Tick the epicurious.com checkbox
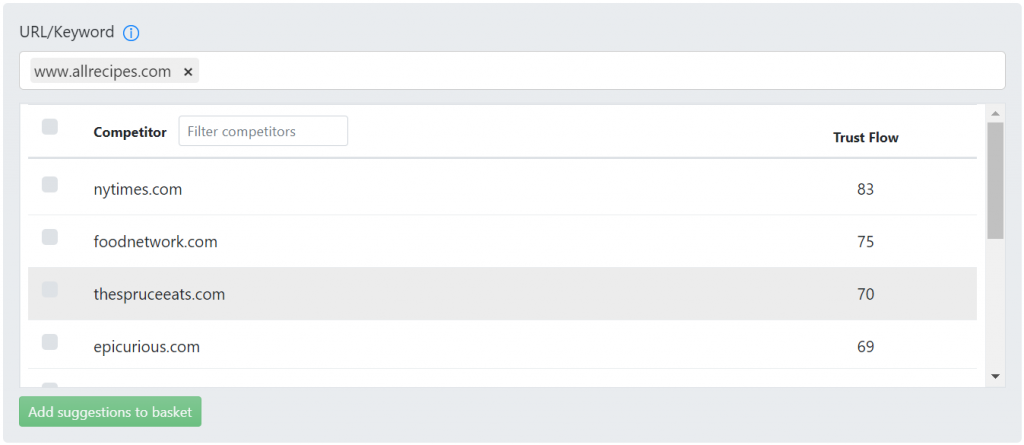 [50, 341]
